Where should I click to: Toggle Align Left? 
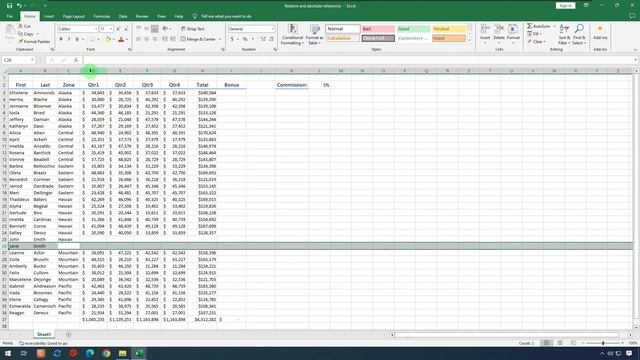138,39
